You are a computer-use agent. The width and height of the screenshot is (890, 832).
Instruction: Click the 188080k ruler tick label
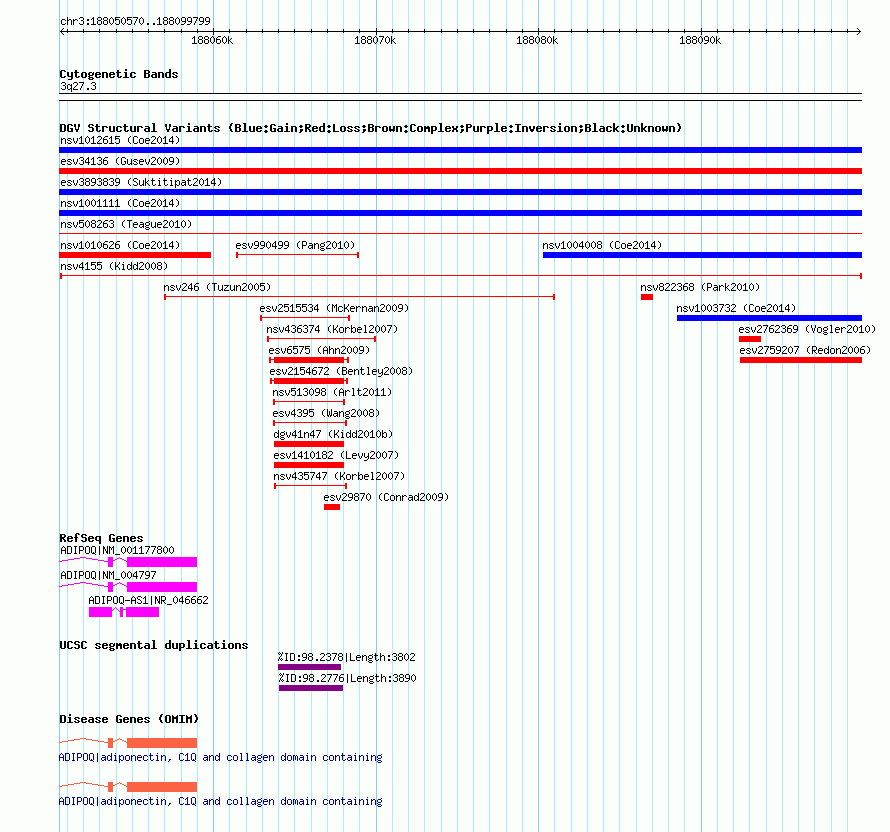tap(537, 40)
